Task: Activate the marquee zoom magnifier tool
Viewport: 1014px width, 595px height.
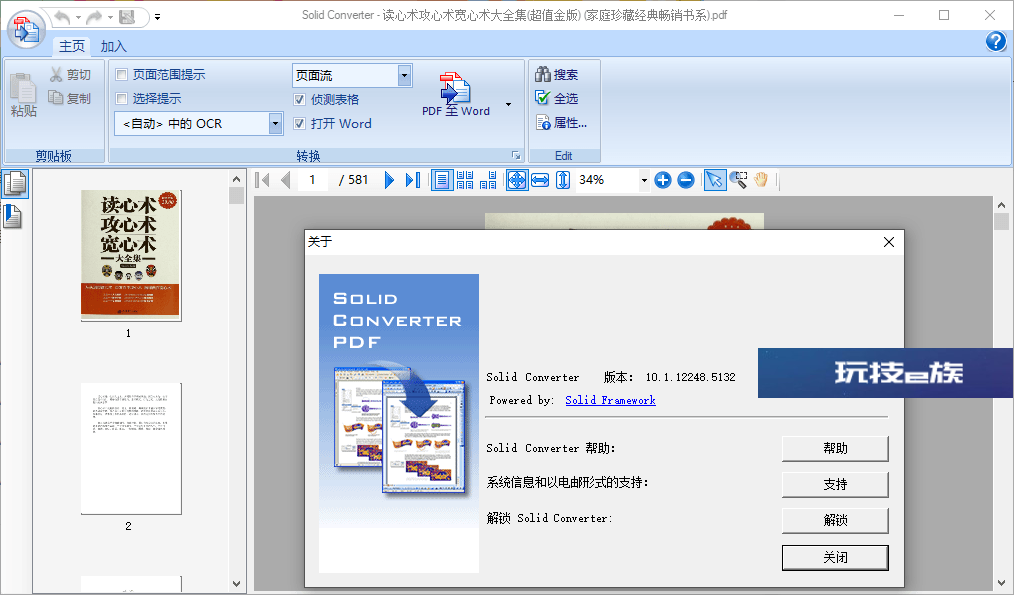Action: pyautogui.click(x=739, y=180)
